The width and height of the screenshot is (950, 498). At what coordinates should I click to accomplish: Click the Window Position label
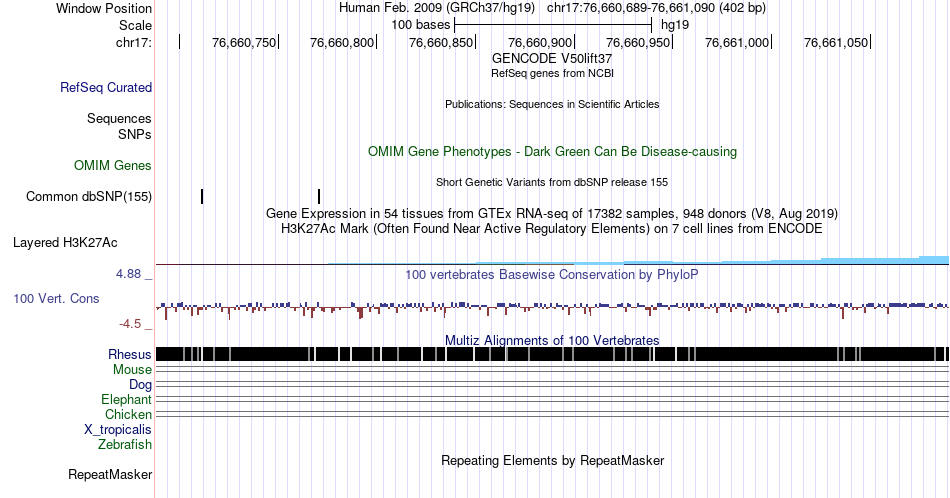pos(104,8)
